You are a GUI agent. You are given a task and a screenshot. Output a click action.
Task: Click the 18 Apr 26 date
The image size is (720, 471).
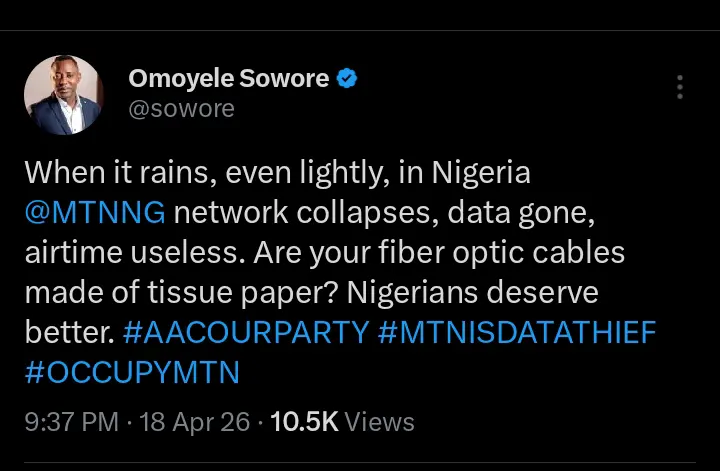(195, 422)
